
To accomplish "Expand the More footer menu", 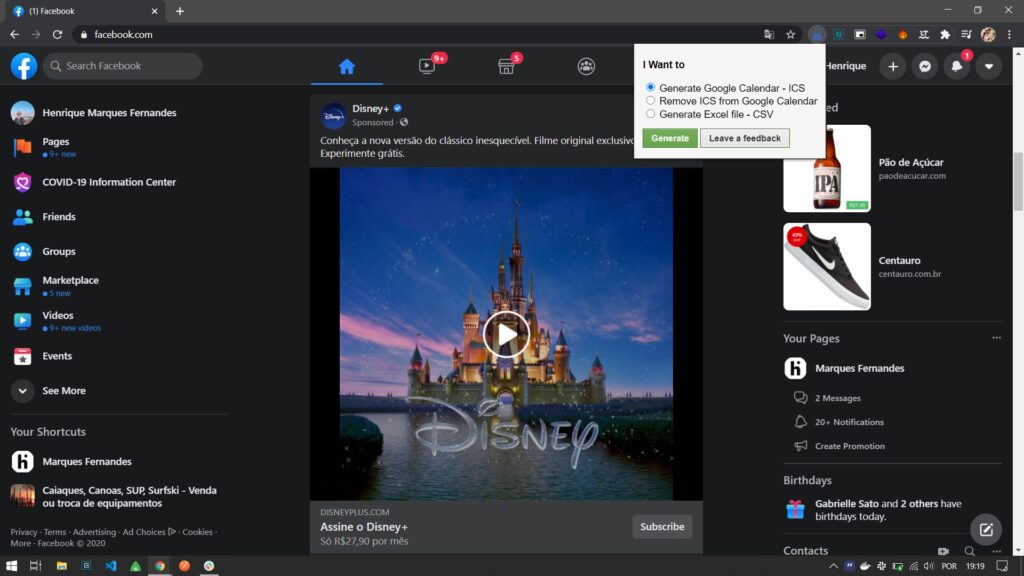I will (20, 543).
